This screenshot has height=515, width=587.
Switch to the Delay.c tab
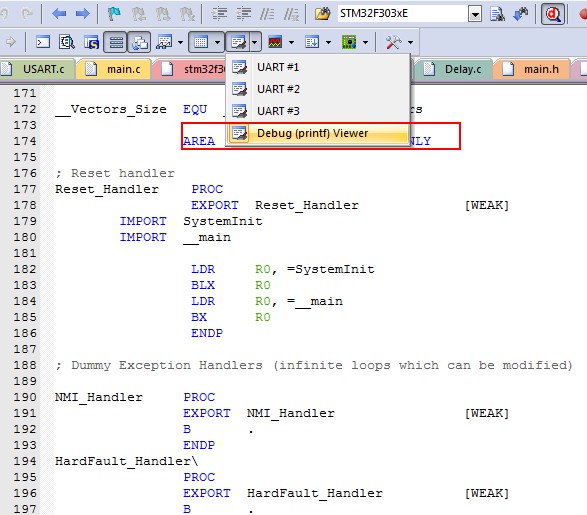point(452,69)
